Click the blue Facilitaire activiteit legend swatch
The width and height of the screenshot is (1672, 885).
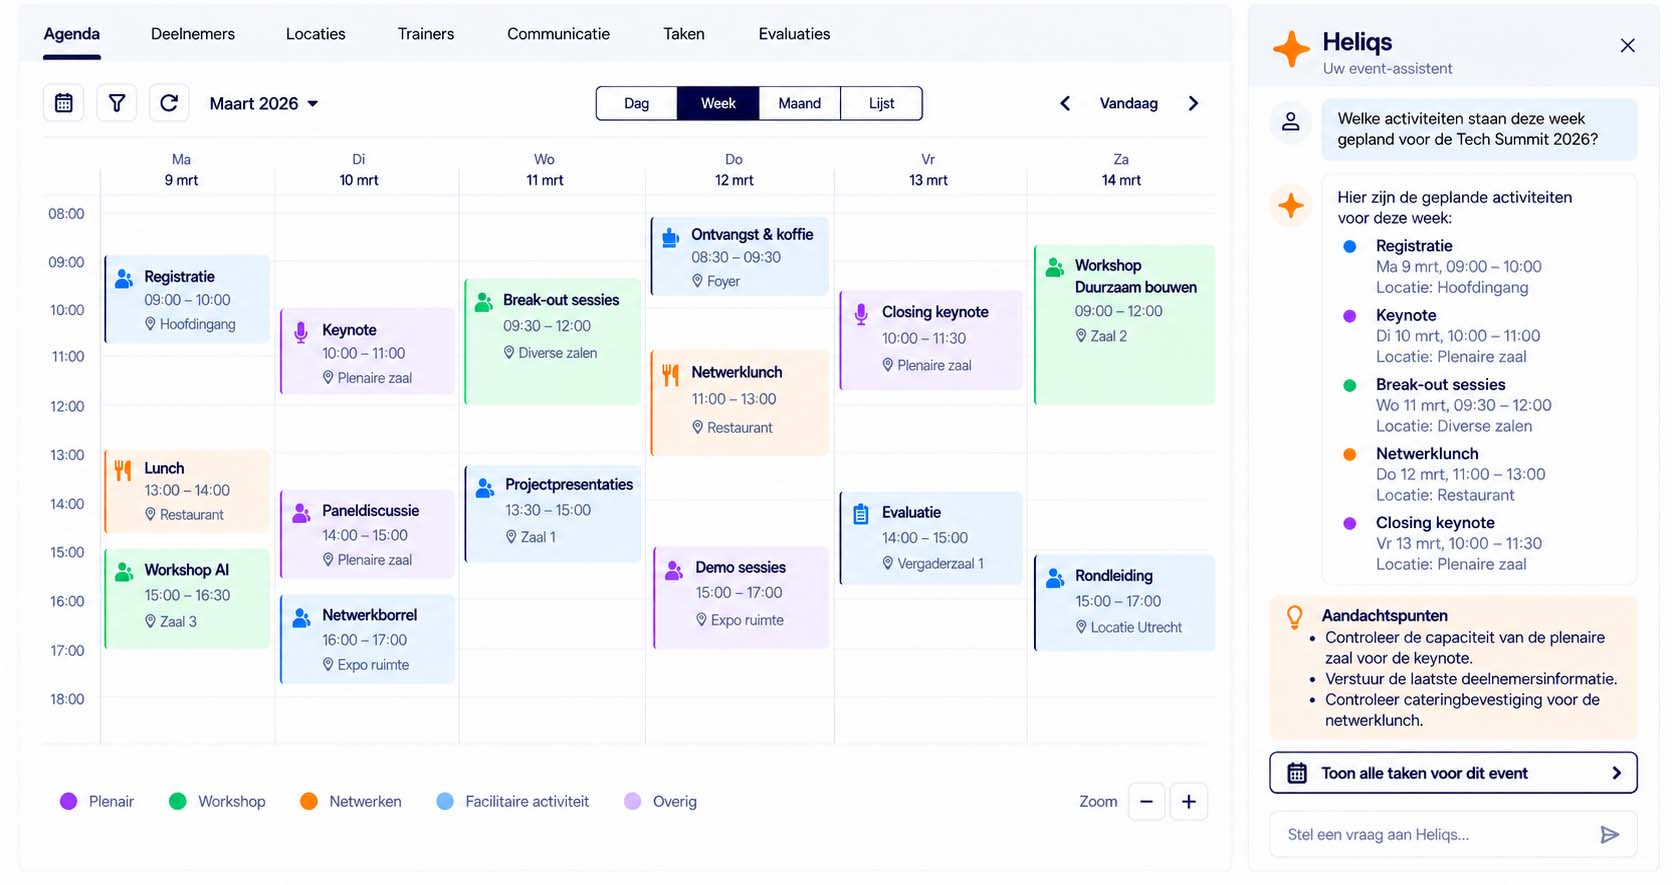pyautogui.click(x=445, y=801)
